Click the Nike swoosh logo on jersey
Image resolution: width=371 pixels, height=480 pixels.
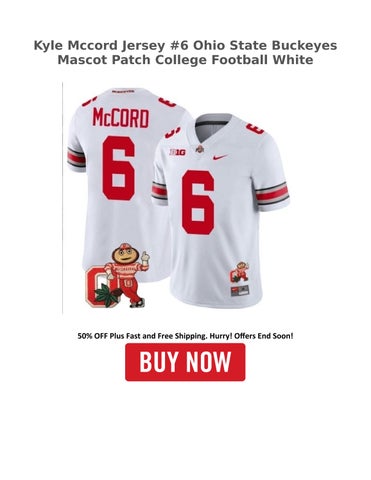(x=220, y=157)
